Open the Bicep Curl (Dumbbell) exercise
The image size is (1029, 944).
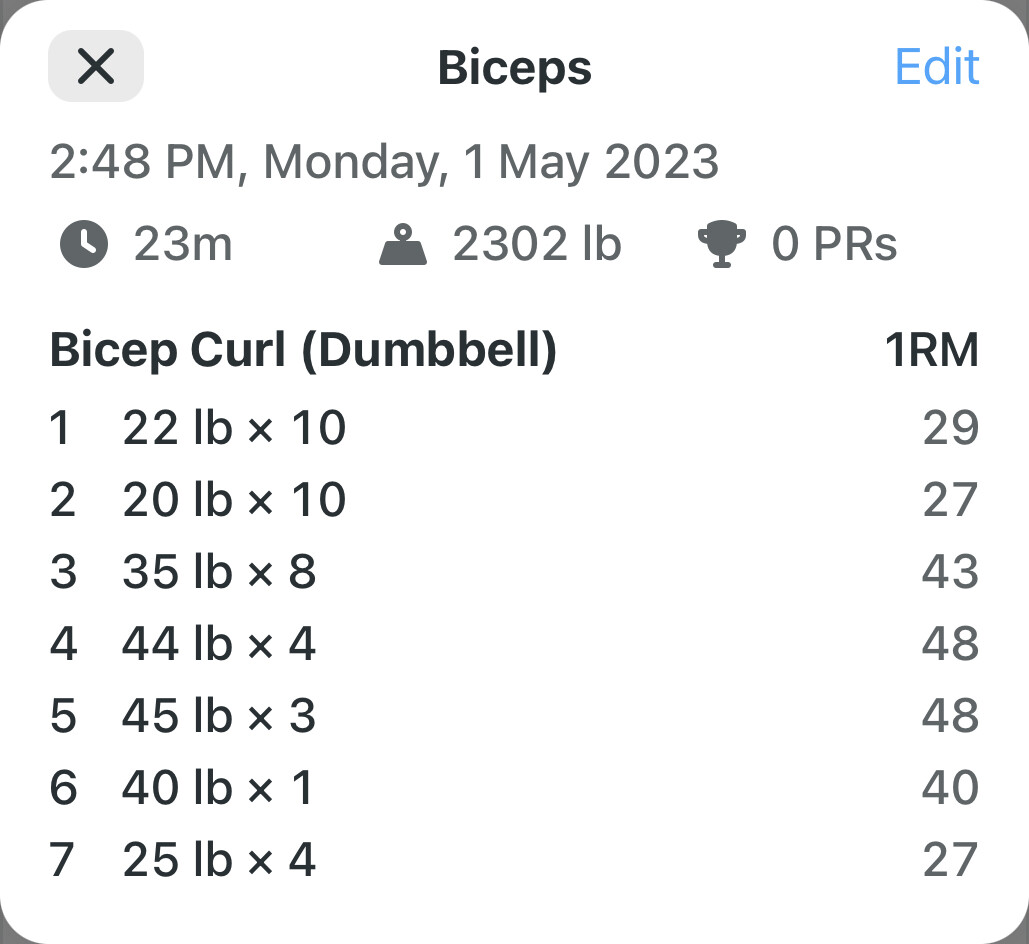tap(303, 350)
